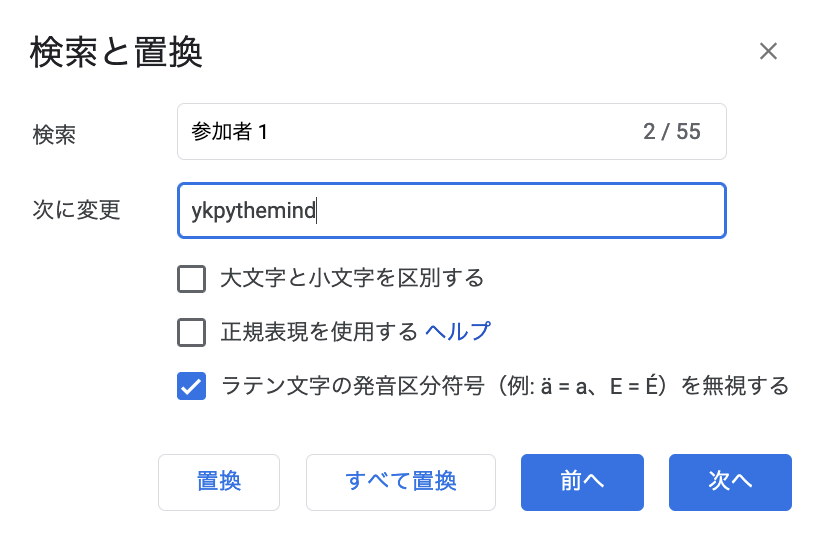Click on the word ykpythemind in replace field
The width and height of the screenshot is (828, 542).
point(253,211)
